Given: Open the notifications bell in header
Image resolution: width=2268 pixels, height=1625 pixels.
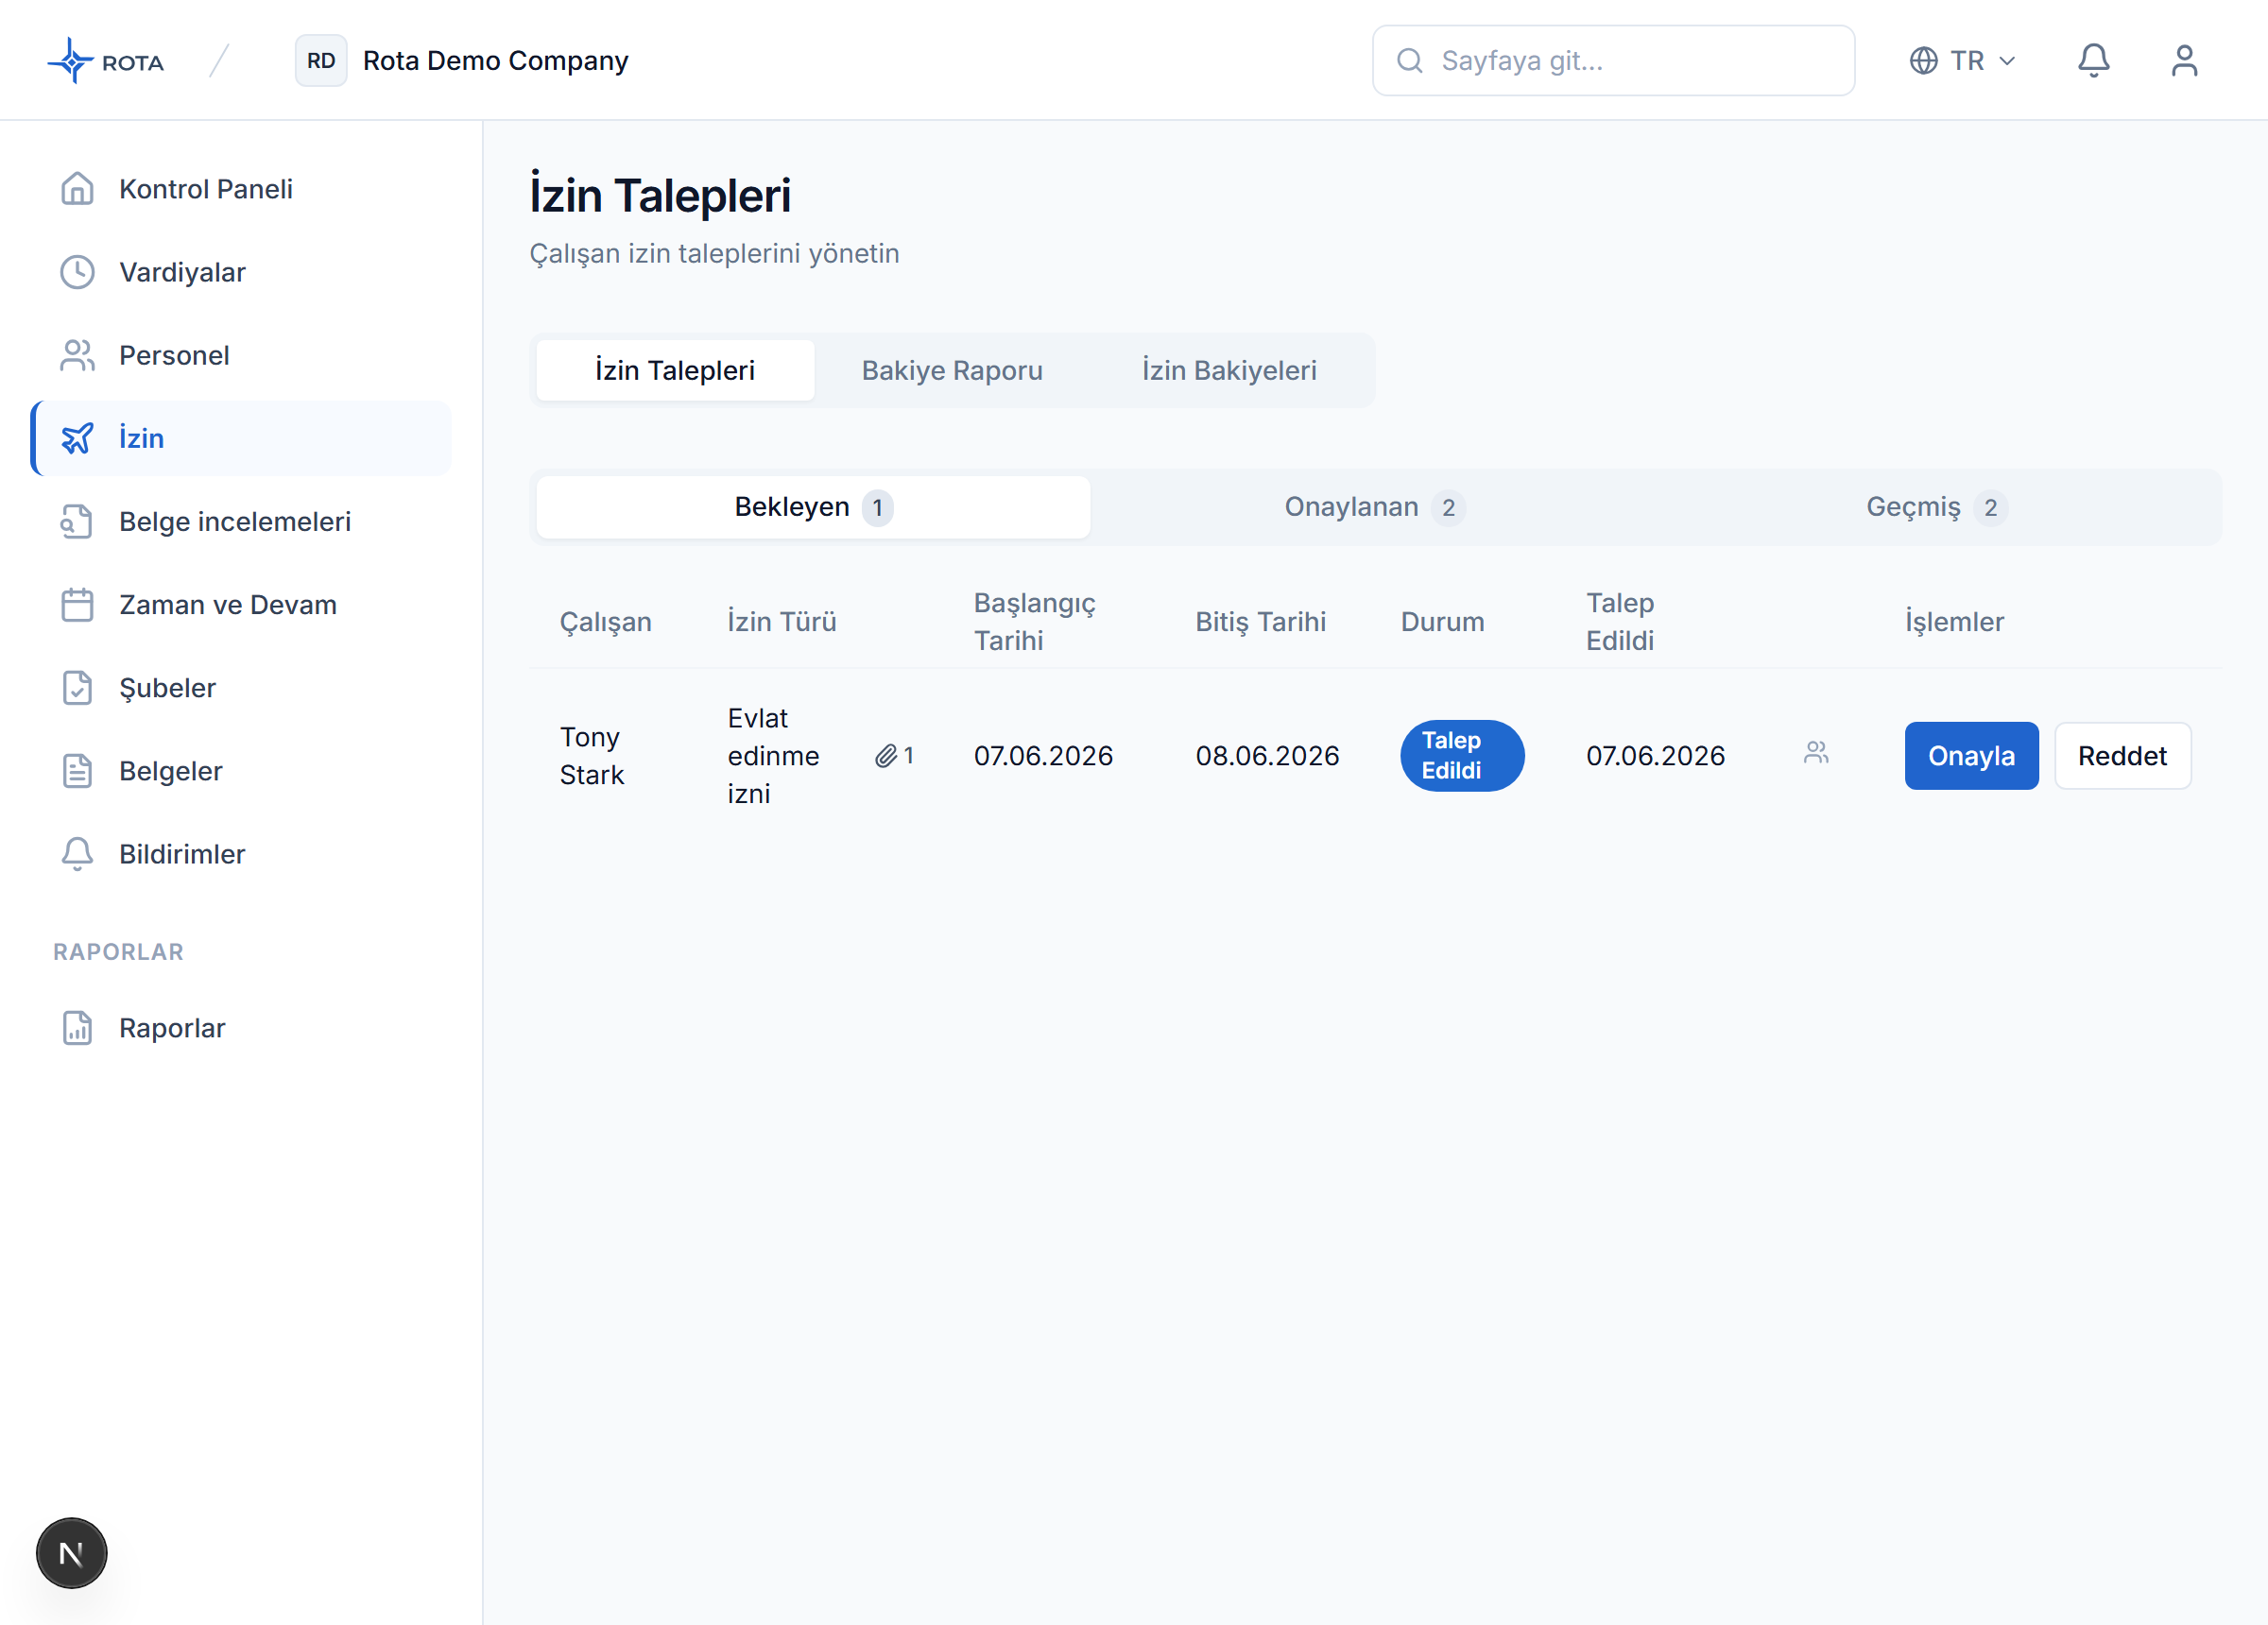Looking at the screenshot, I should (2093, 61).
